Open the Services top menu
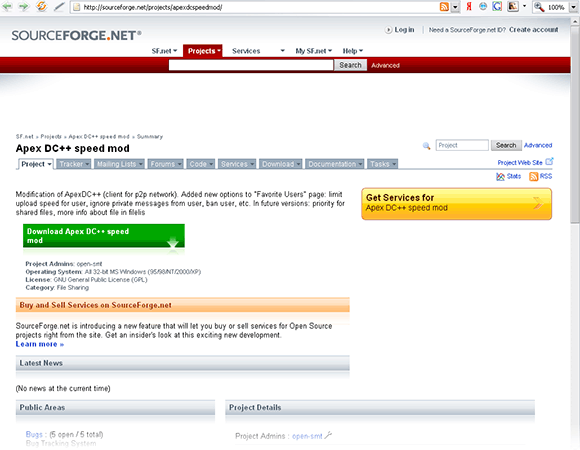The image size is (580, 450). pyautogui.click(x=258, y=51)
